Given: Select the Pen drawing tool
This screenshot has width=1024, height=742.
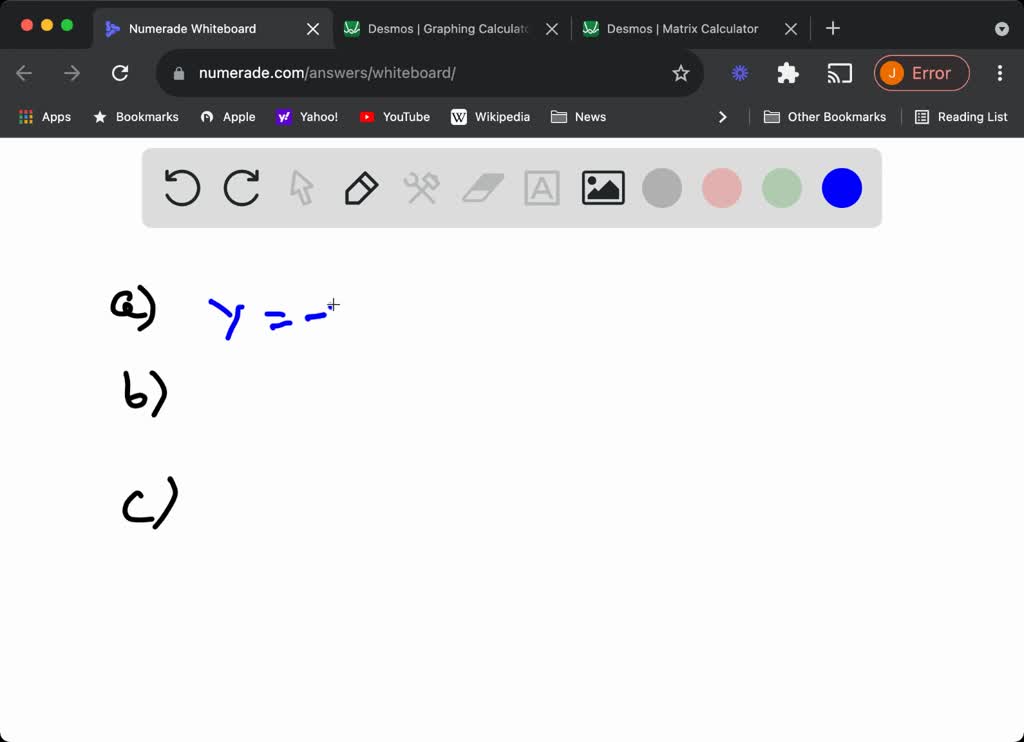Looking at the screenshot, I should pyautogui.click(x=361, y=187).
